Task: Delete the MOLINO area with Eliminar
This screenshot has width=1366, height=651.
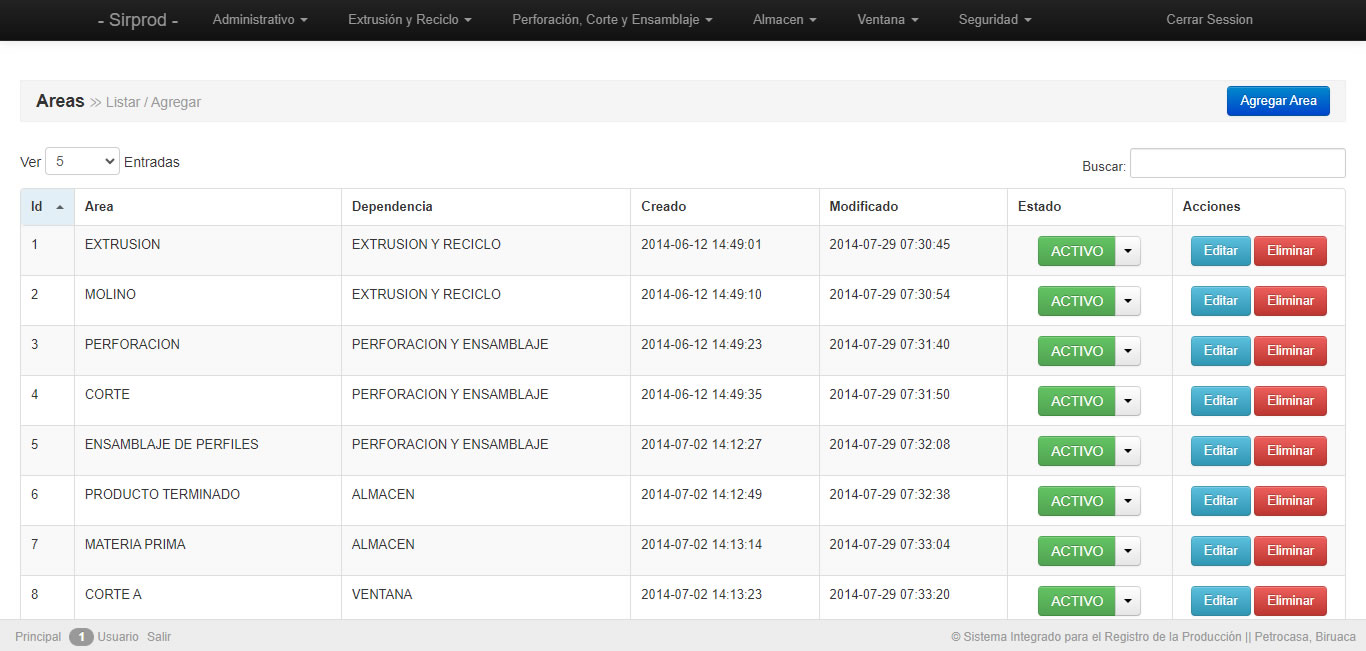Action: pos(1290,301)
